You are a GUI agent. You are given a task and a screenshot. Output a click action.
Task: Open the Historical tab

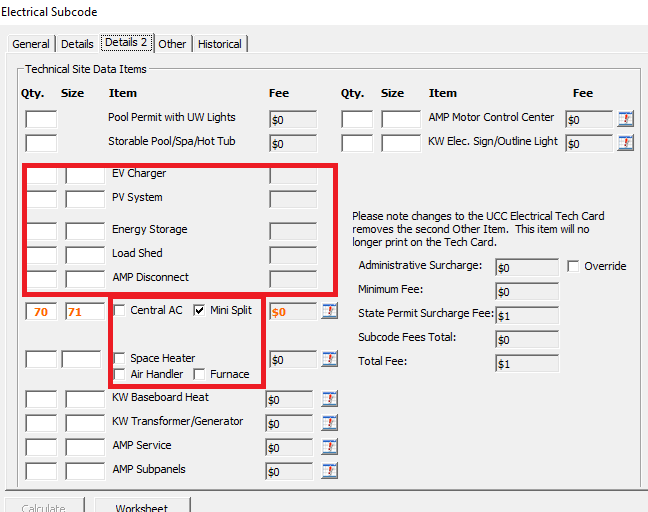[x=219, y=44]
